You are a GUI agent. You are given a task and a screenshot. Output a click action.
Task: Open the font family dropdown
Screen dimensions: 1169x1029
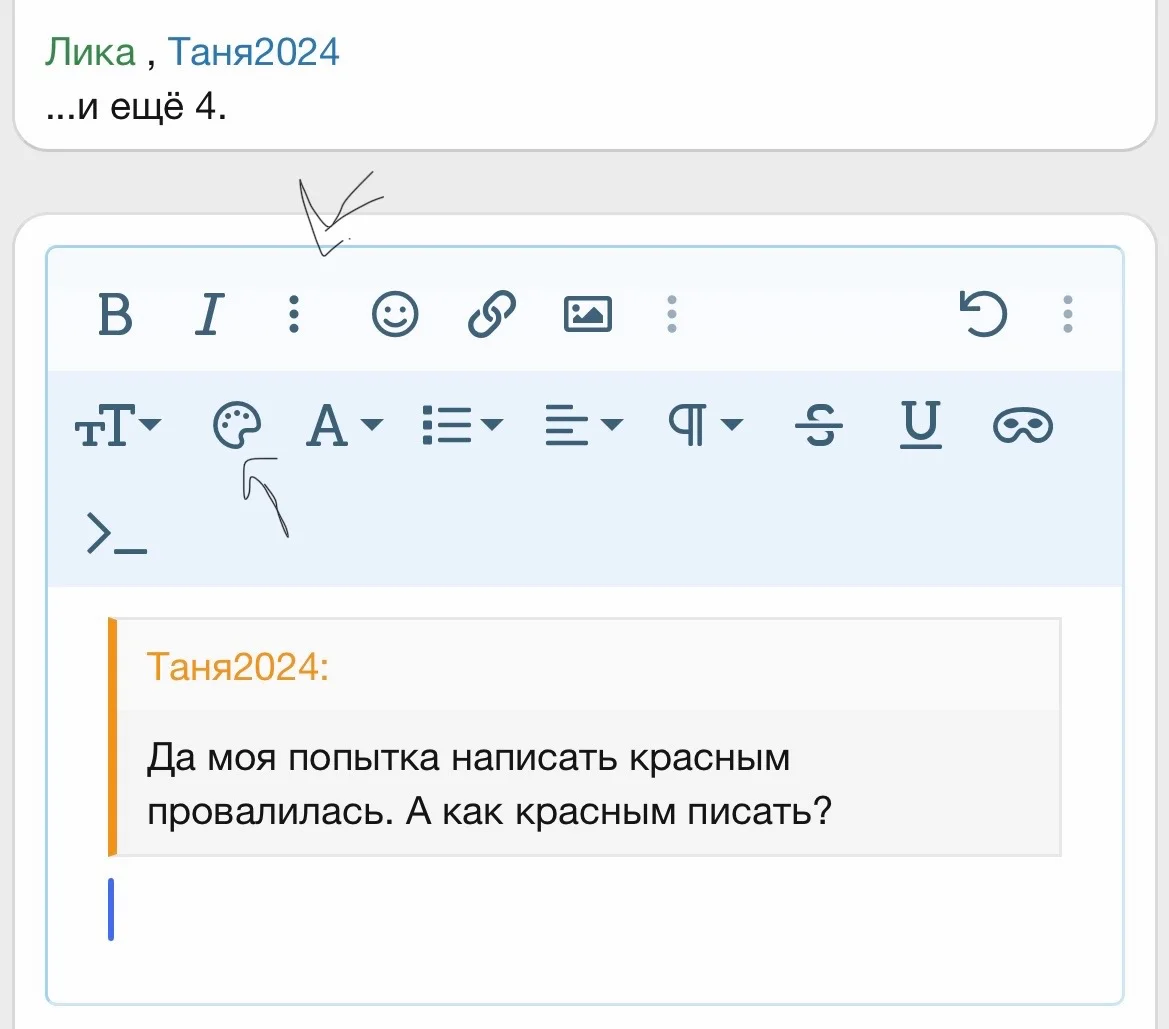click(x=343, y=427)
